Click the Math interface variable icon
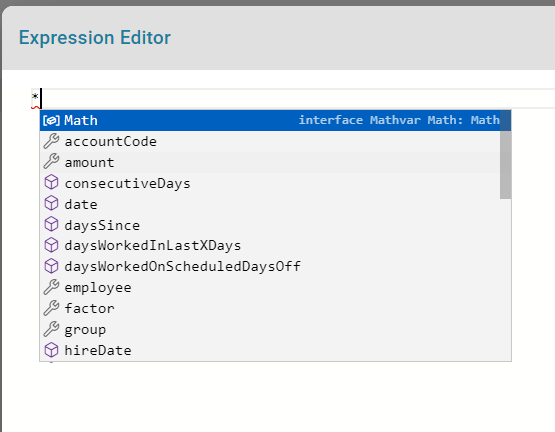555x432 pixels. pos(51,120)
